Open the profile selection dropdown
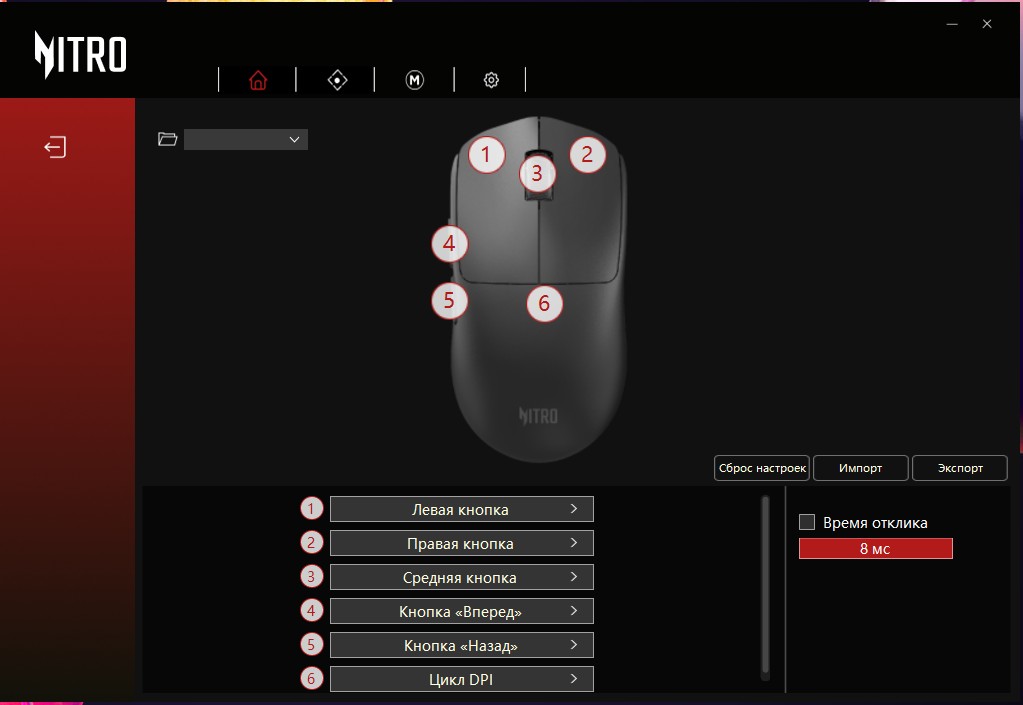 [246, 140]
